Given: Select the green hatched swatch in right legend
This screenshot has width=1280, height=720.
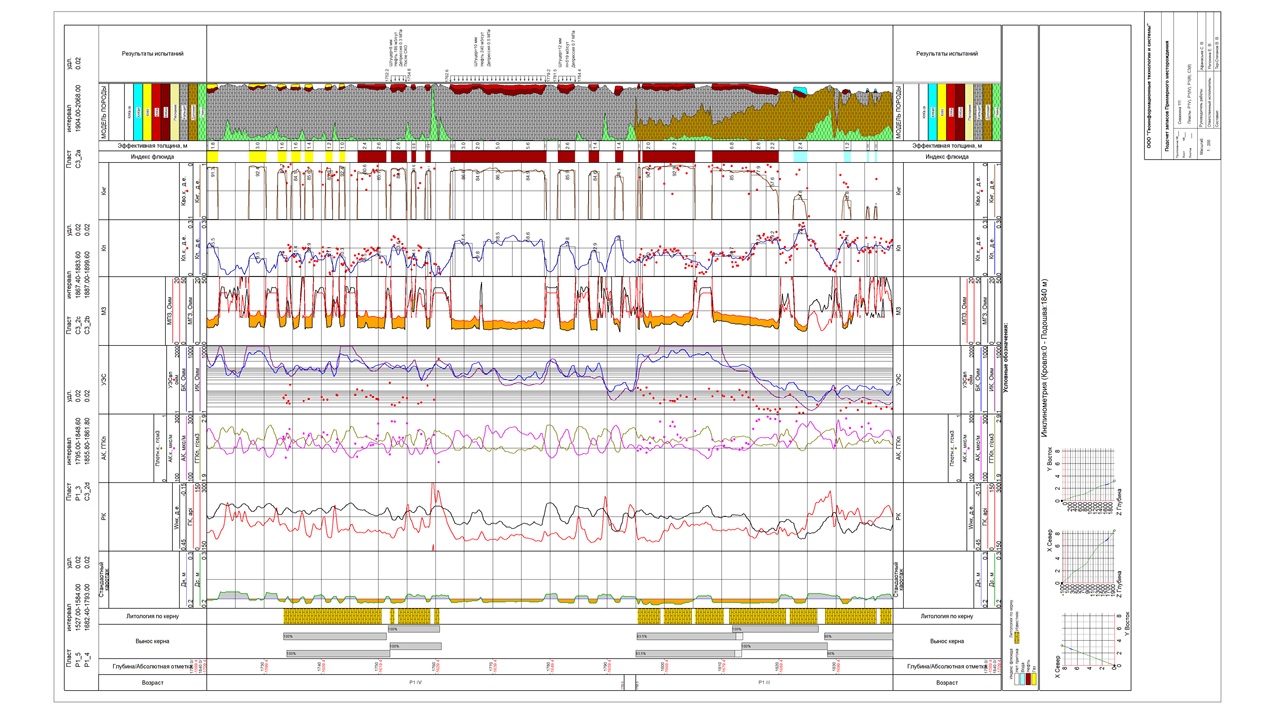Looking at the screenshot, I should [996, 112].
